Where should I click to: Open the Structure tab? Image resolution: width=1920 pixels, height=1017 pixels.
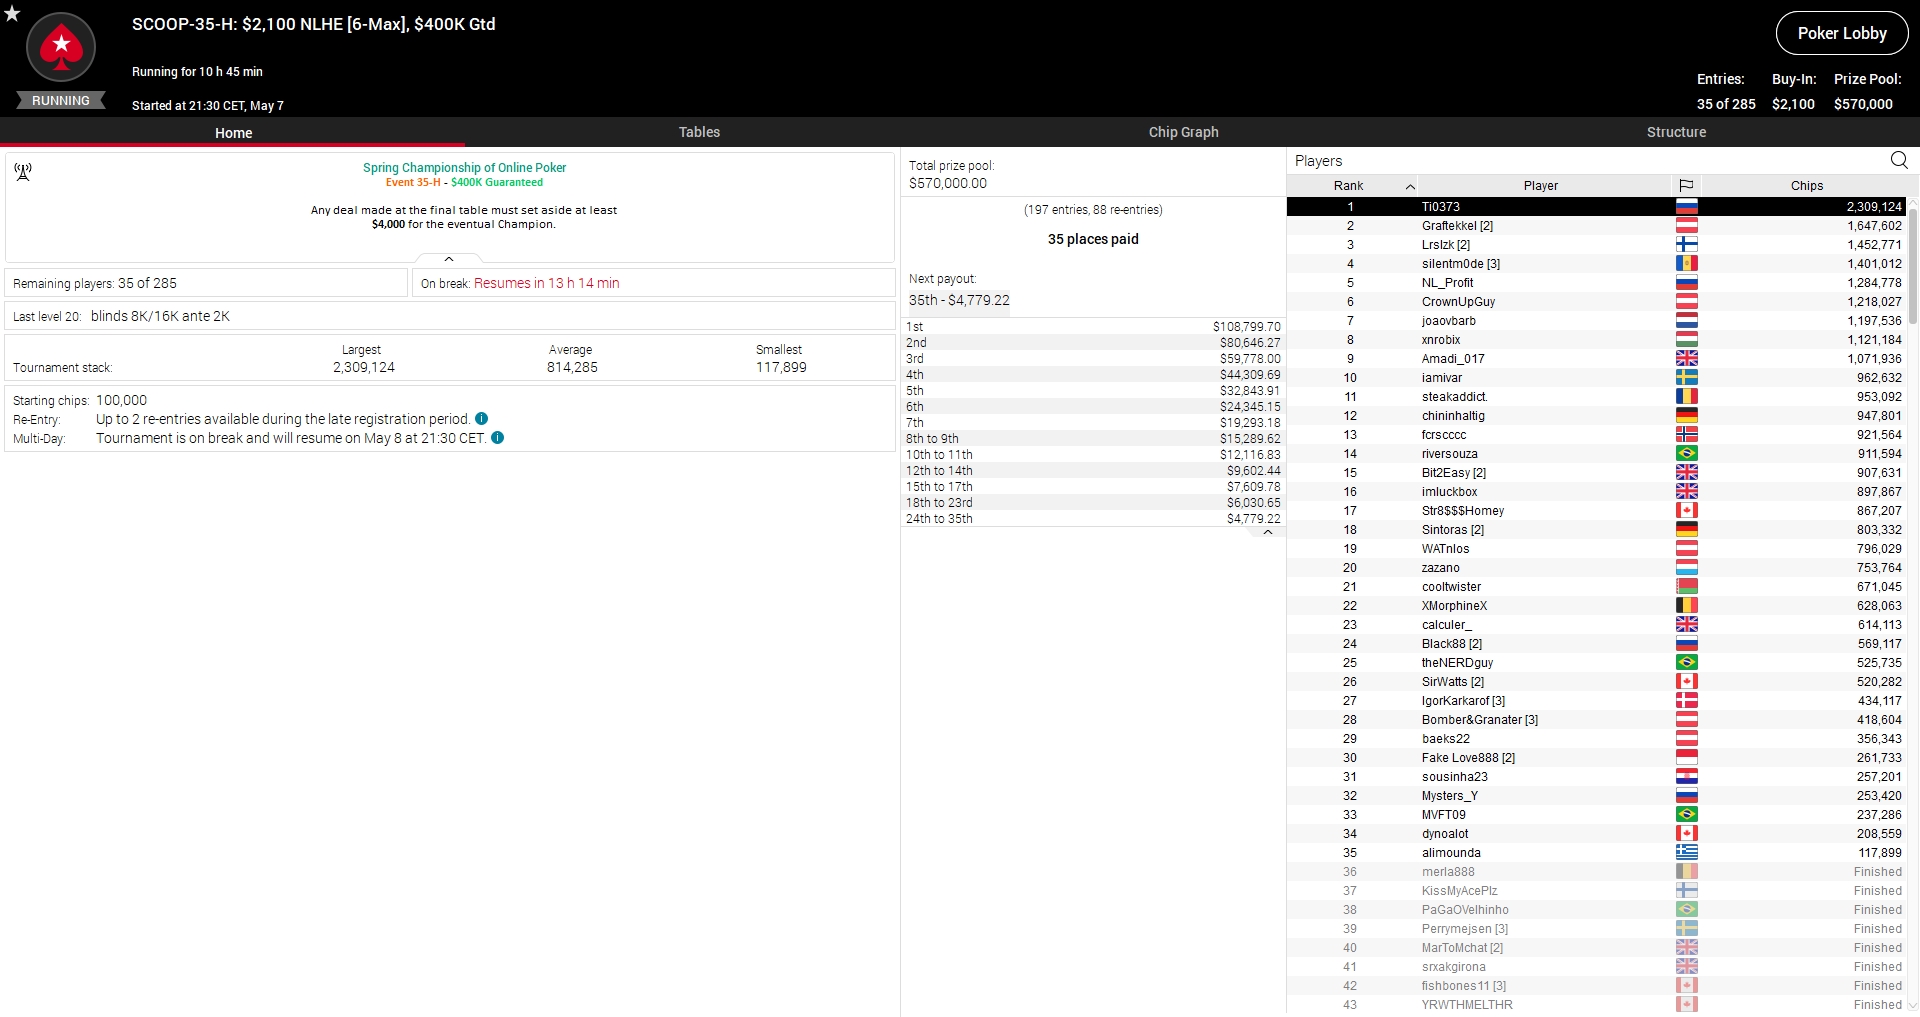point(1676,132)
